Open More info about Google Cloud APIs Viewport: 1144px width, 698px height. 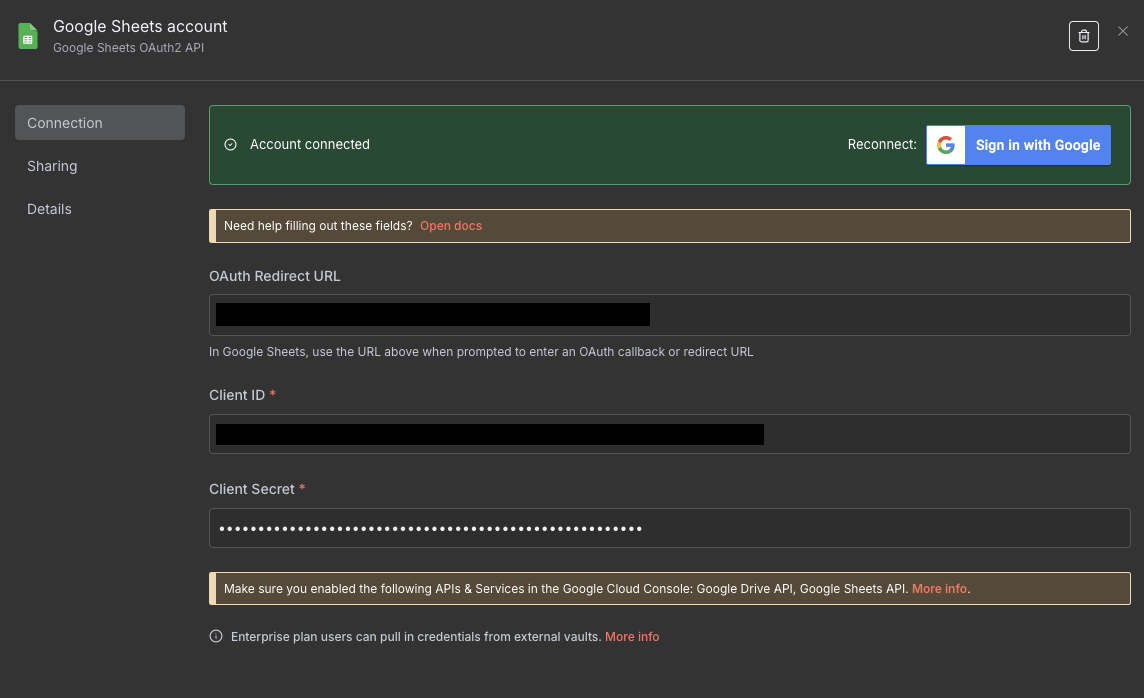939,588
